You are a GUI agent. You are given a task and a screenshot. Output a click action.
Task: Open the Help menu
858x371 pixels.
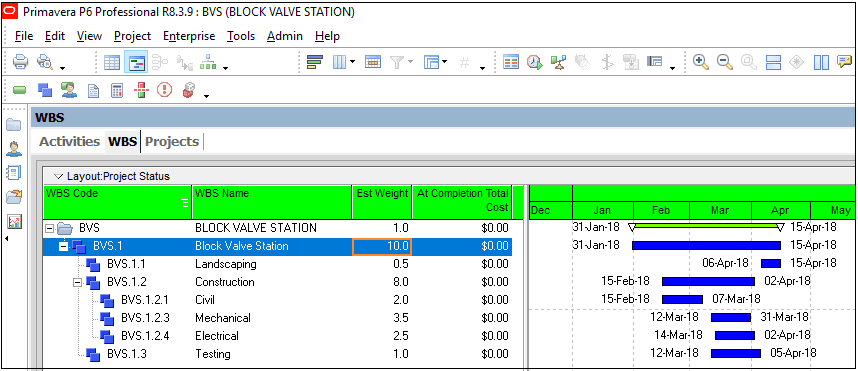click(x=327, y=36)
